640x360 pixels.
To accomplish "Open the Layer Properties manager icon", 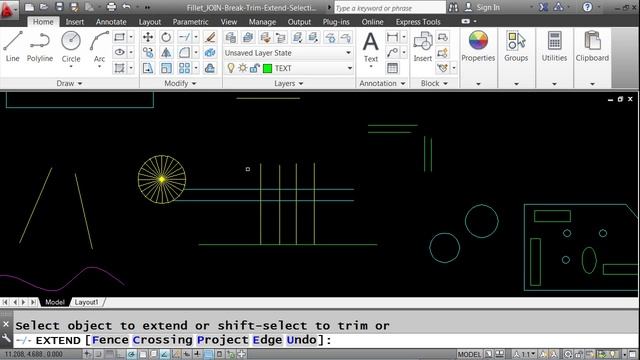I will 231,38.
